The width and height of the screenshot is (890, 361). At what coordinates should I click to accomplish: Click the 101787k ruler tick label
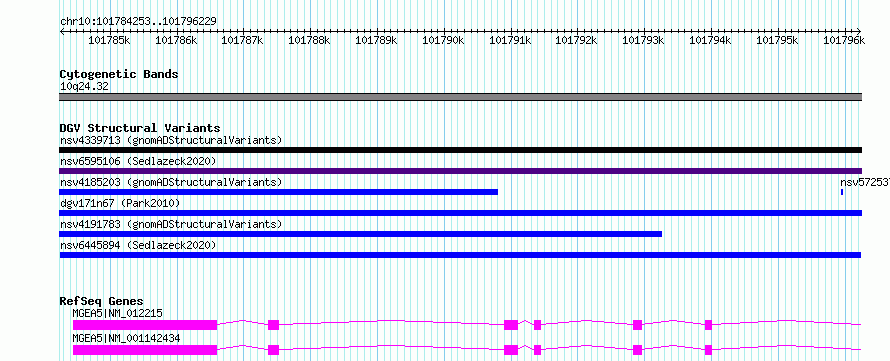click(242, 40)
